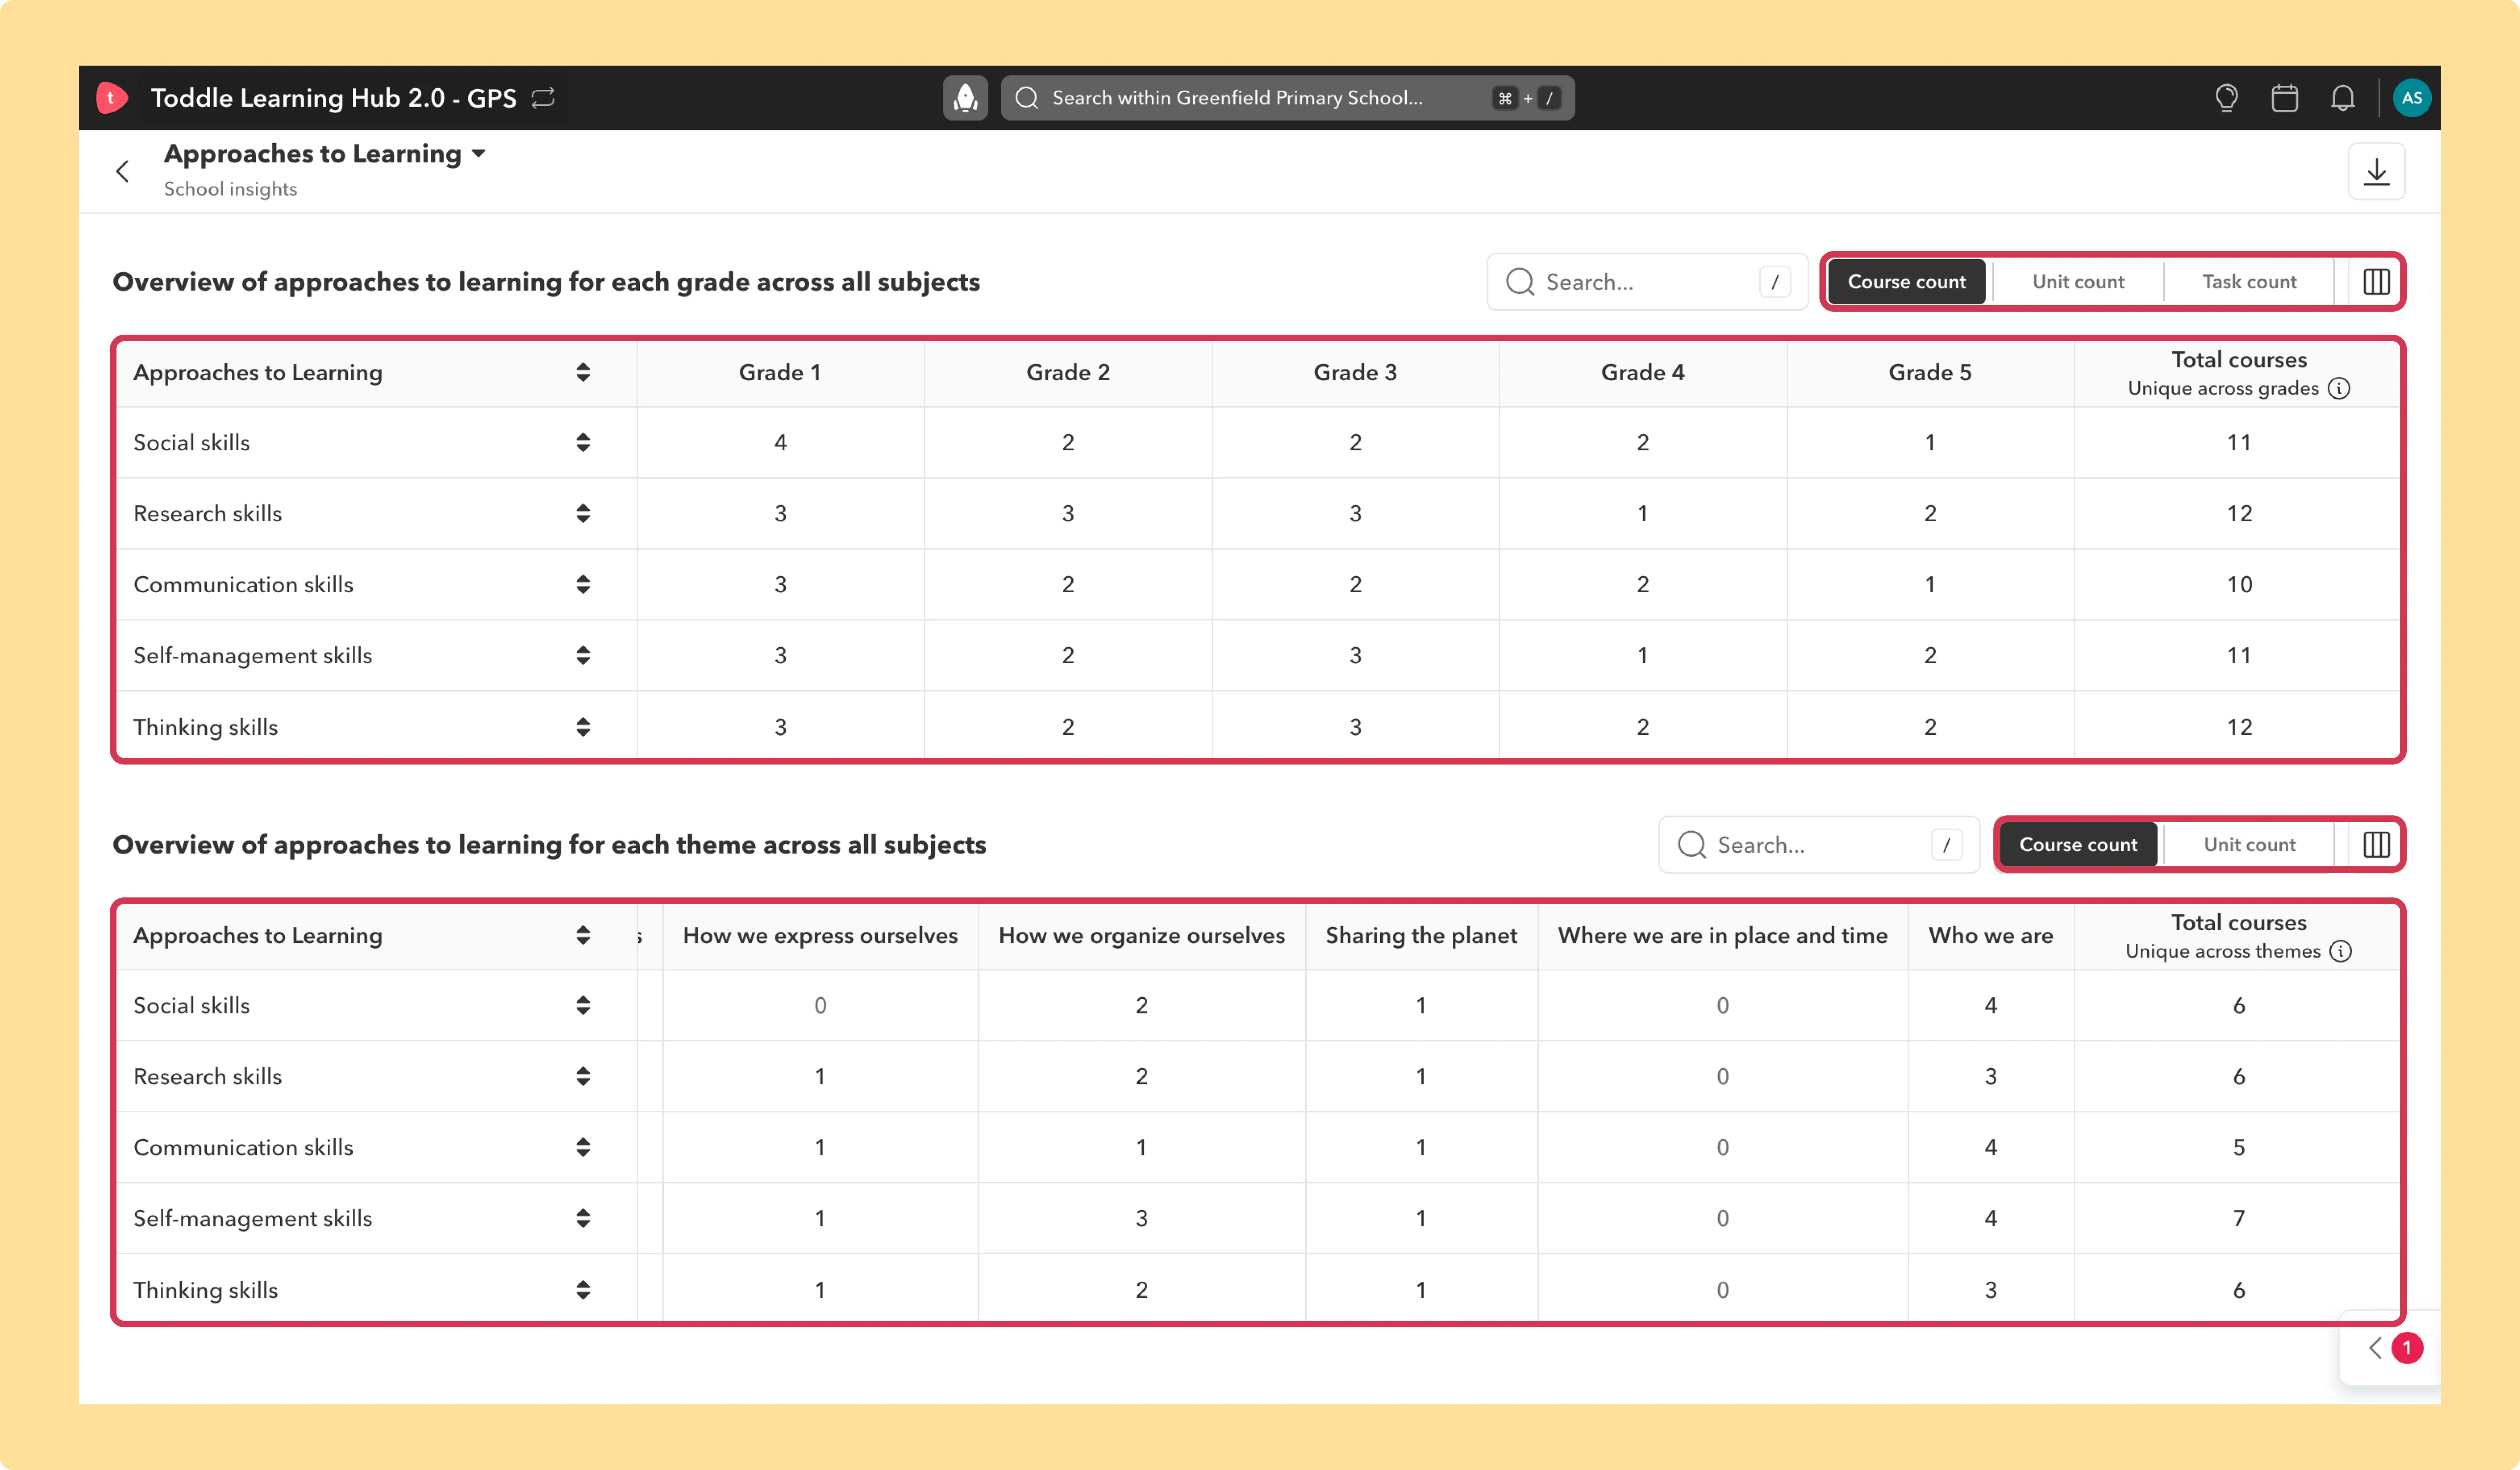This screenshot has height=1470, width=2520.
Task: Expand Social skills row in grade table
Action: (583, 442)
